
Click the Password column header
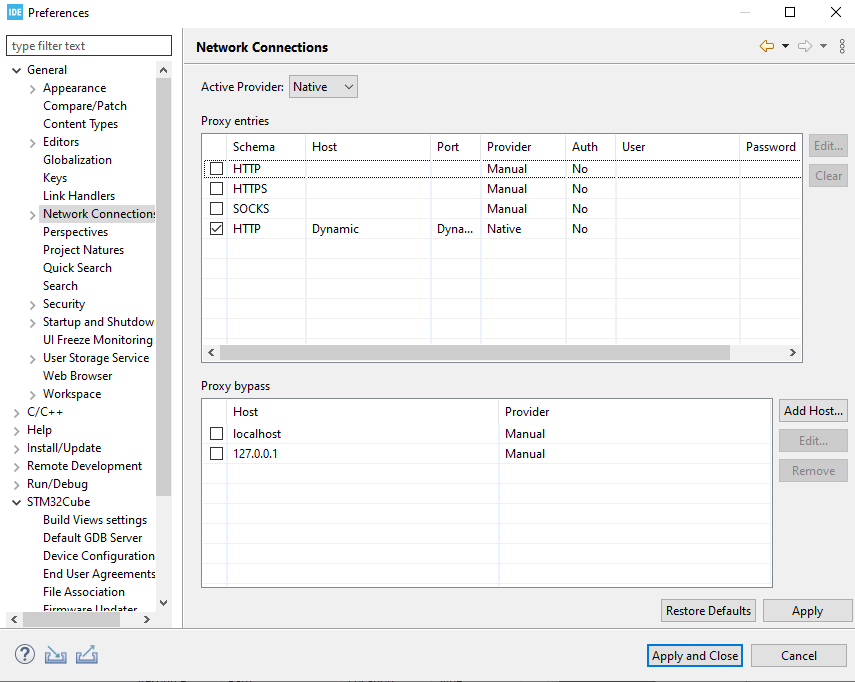pyautogui.click(x=770, y=147)
